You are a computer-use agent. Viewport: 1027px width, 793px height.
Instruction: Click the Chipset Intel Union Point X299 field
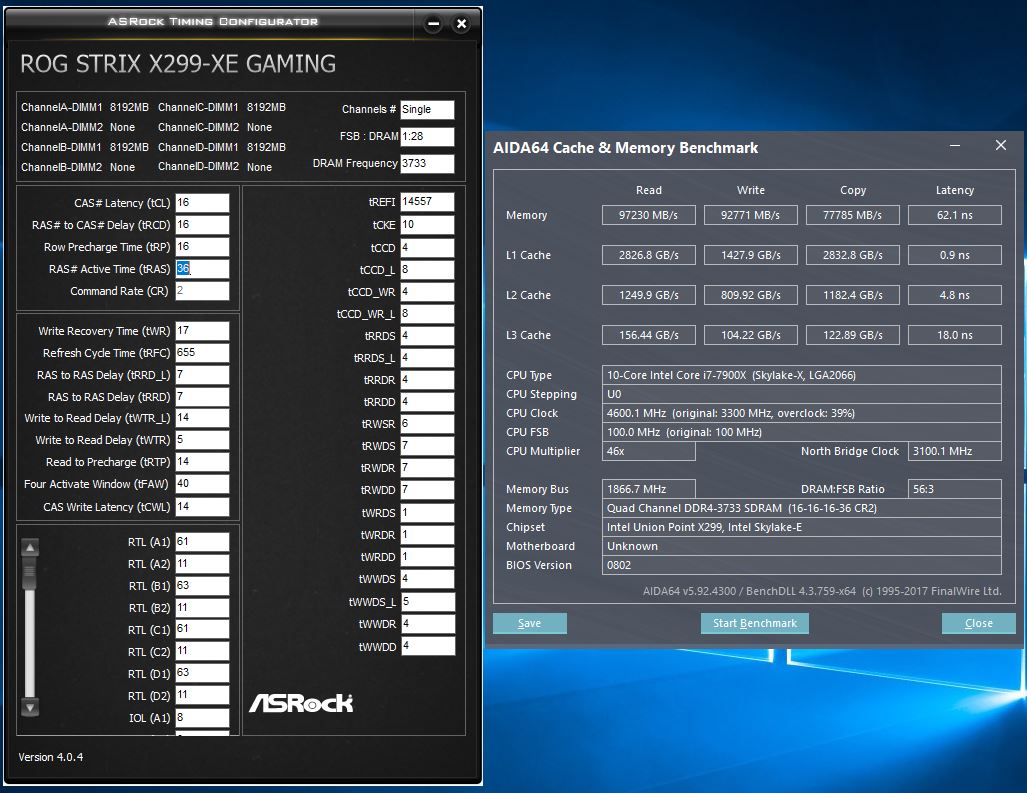(x=802, y=527)
